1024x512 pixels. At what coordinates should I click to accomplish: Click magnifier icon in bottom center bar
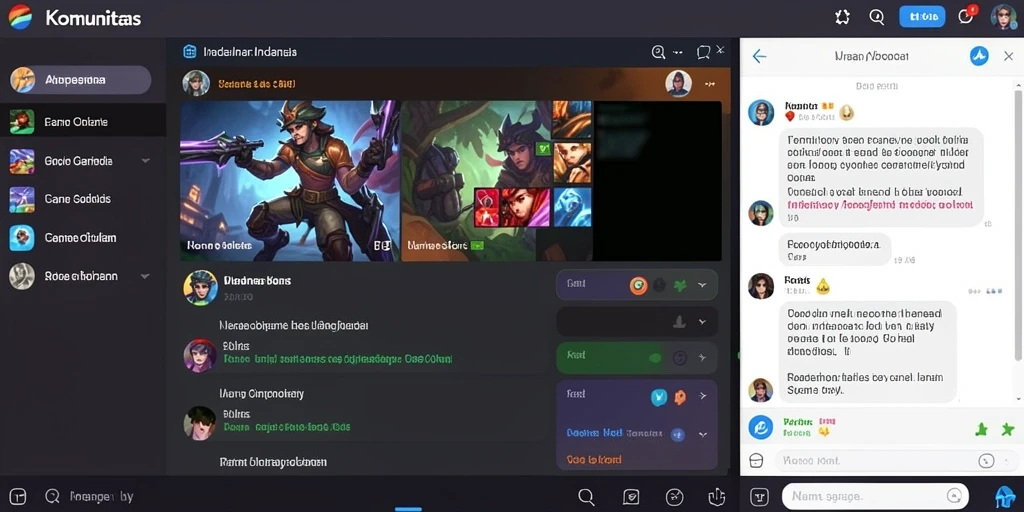tap(586, 497)
